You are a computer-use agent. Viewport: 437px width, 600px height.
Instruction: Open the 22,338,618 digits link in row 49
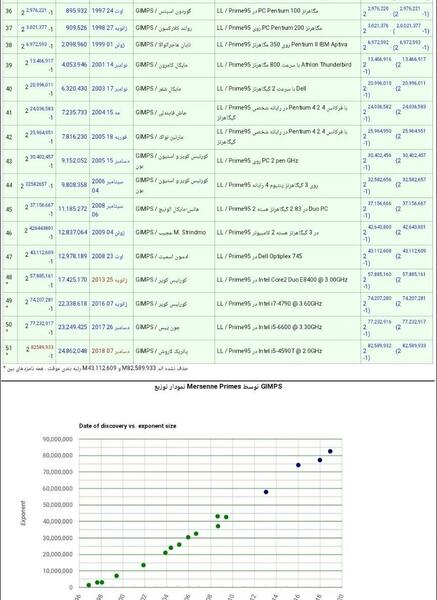pyautogui.click(x=73, y=303)
